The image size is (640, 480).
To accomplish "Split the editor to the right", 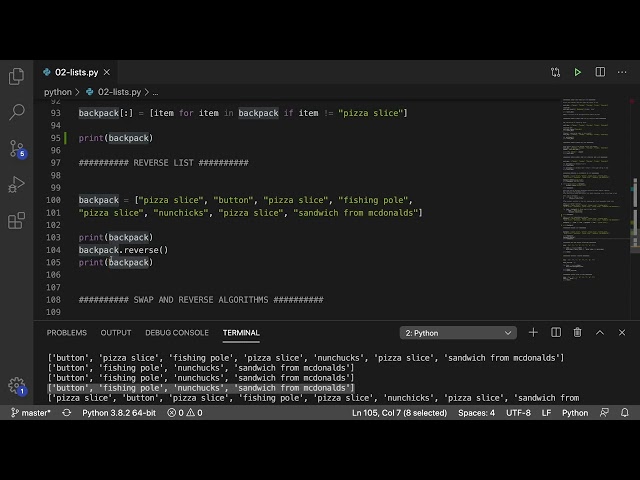I will [x=600, y=72].
